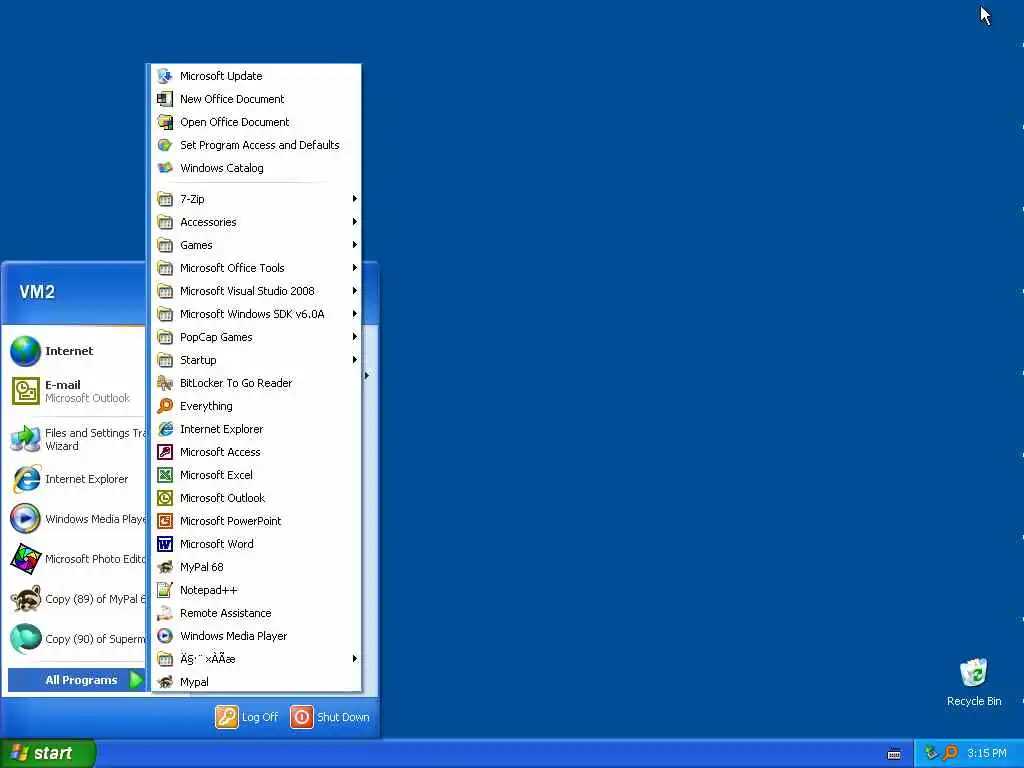Click the Microsoft PowerPoint icon
This screenshot has height=768, width=1024.
(x=165, y=520)
